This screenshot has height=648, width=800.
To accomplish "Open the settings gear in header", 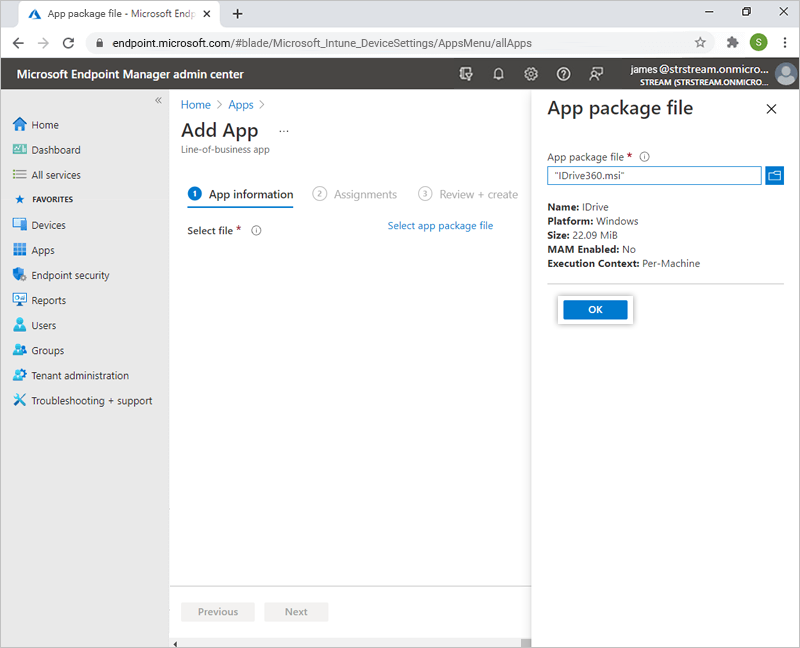I will (531, 74).
